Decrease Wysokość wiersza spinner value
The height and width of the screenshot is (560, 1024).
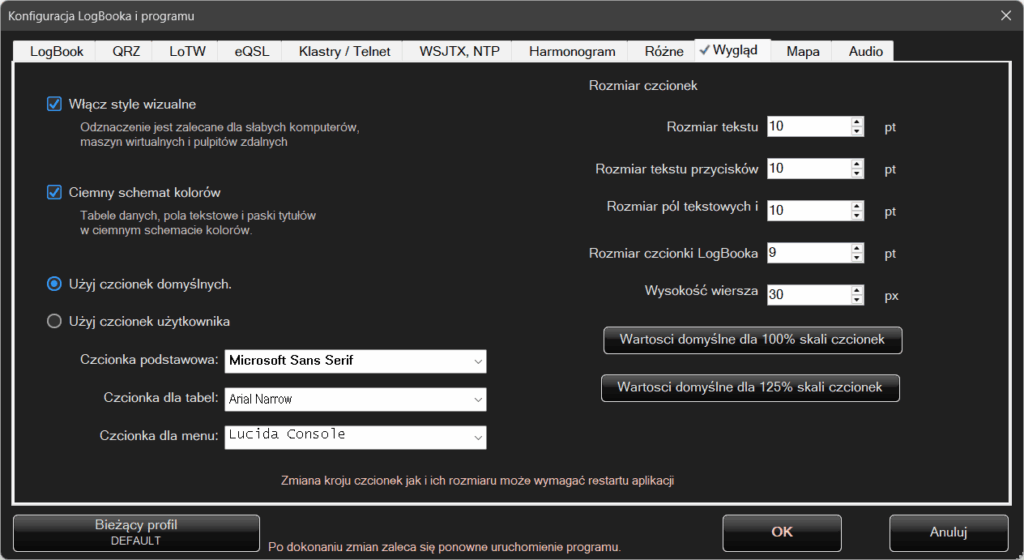pyautogui.click(x=857, y=300)
